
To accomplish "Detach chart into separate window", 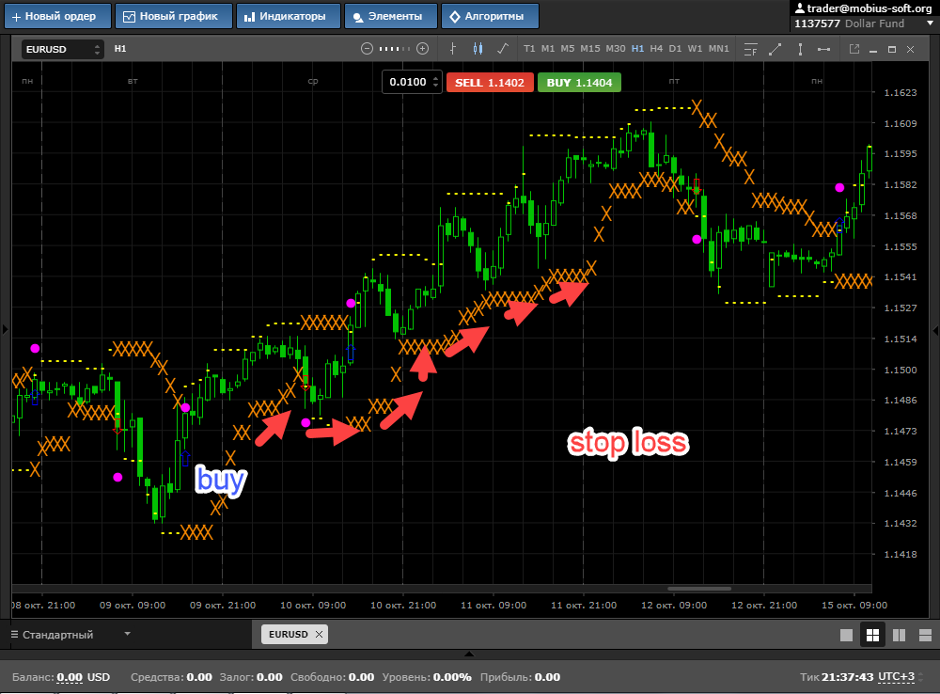I will click(x=854, y=49).
